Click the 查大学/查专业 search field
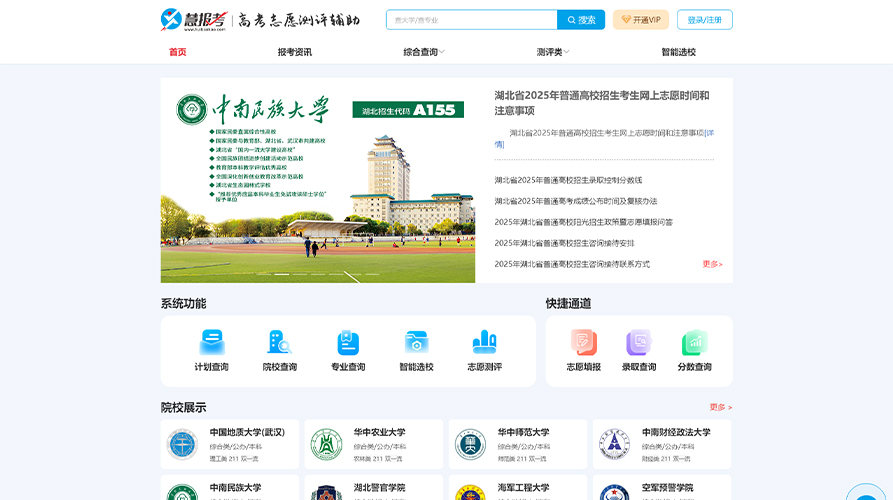This screenshot has height=500, width=893. point(472,20)
